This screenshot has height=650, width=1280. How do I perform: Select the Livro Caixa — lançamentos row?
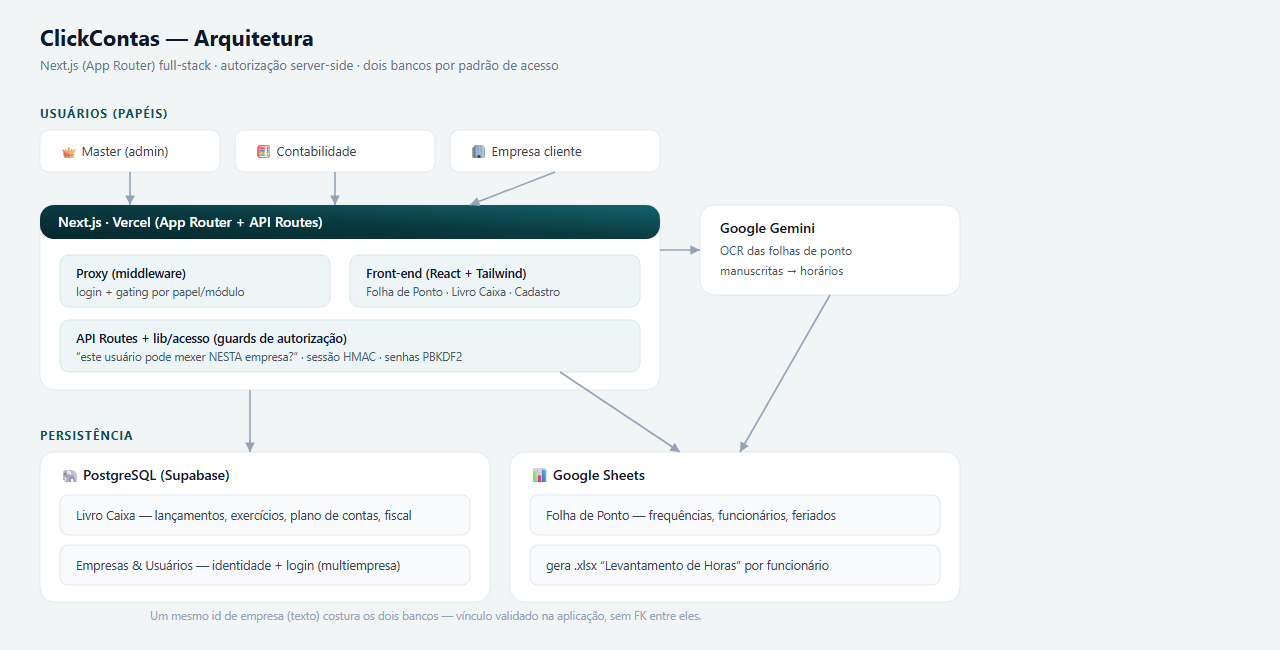265,515
